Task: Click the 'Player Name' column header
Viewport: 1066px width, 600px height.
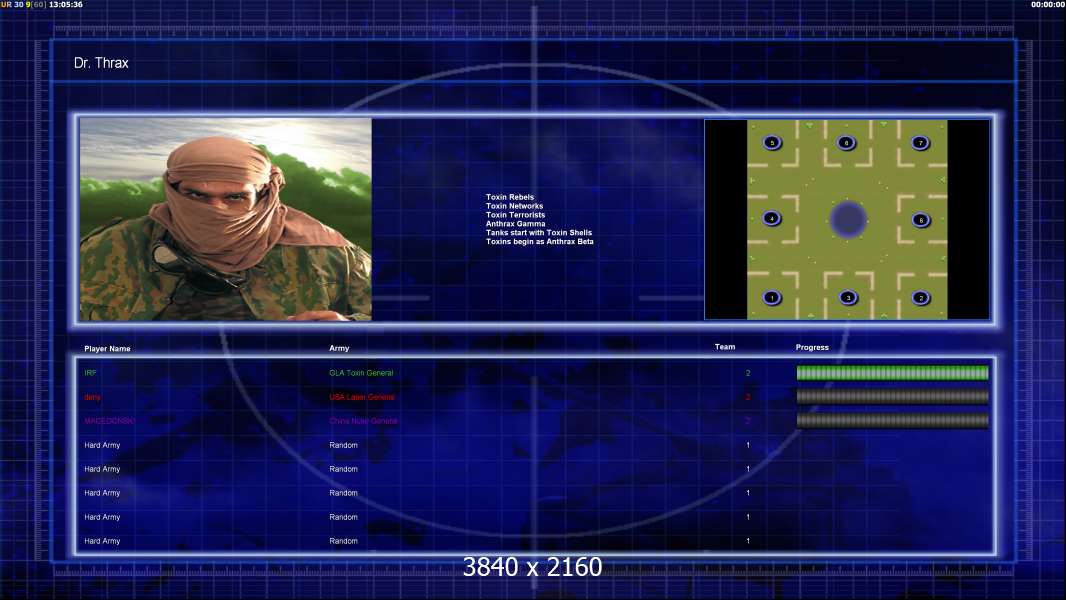Action: [107, 349]
